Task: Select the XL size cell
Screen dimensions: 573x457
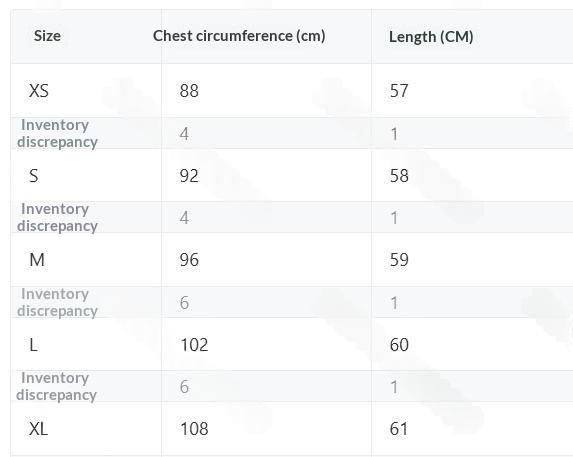Action: pyautogui.click(x=38, y=429)
